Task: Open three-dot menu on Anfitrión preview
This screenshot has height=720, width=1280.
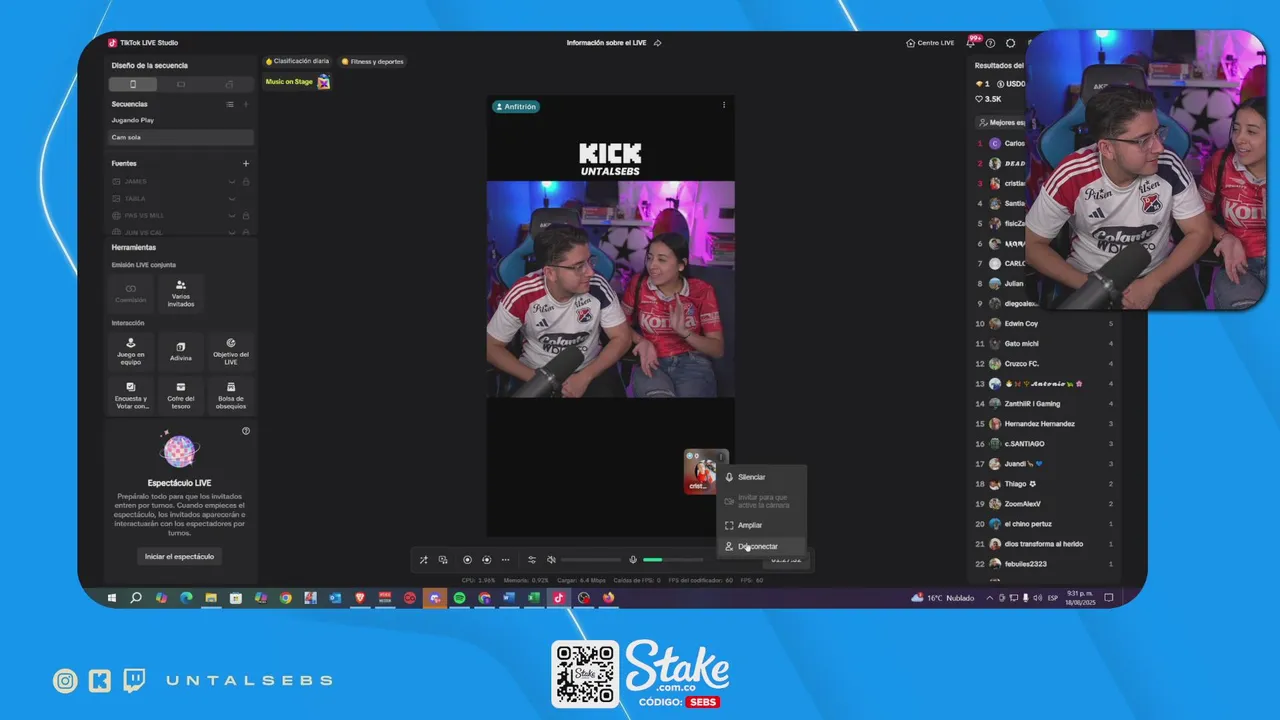Action: pyautogui.click(x=724, y=105)
